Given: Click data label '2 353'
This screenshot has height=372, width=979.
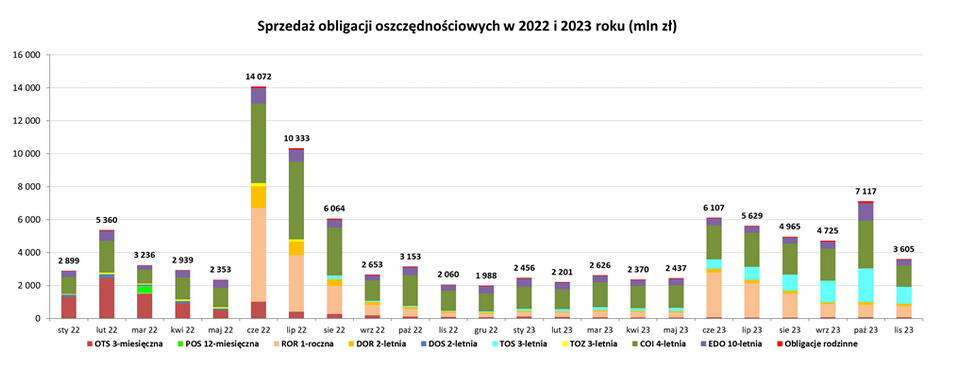Looking at the screenshot, I should point(220,270).
